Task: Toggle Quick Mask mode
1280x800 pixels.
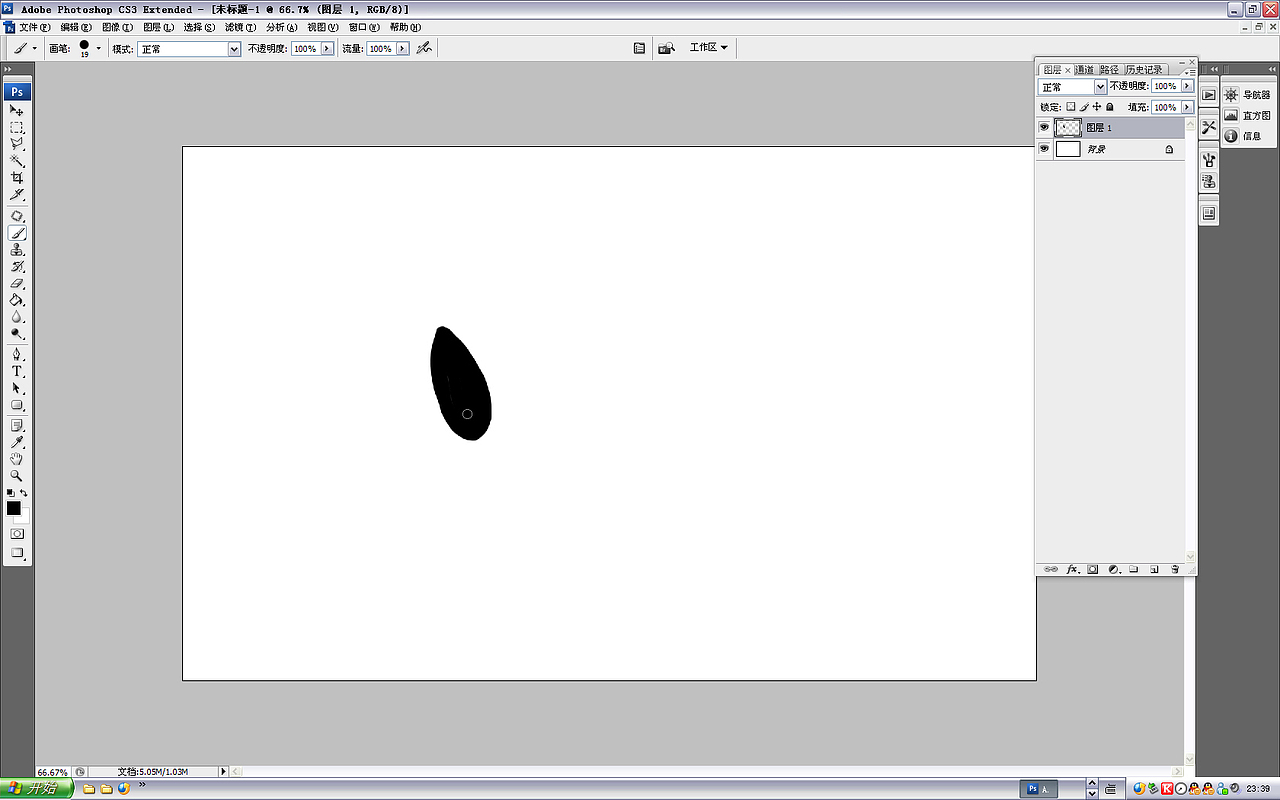Action: [17, 534]
